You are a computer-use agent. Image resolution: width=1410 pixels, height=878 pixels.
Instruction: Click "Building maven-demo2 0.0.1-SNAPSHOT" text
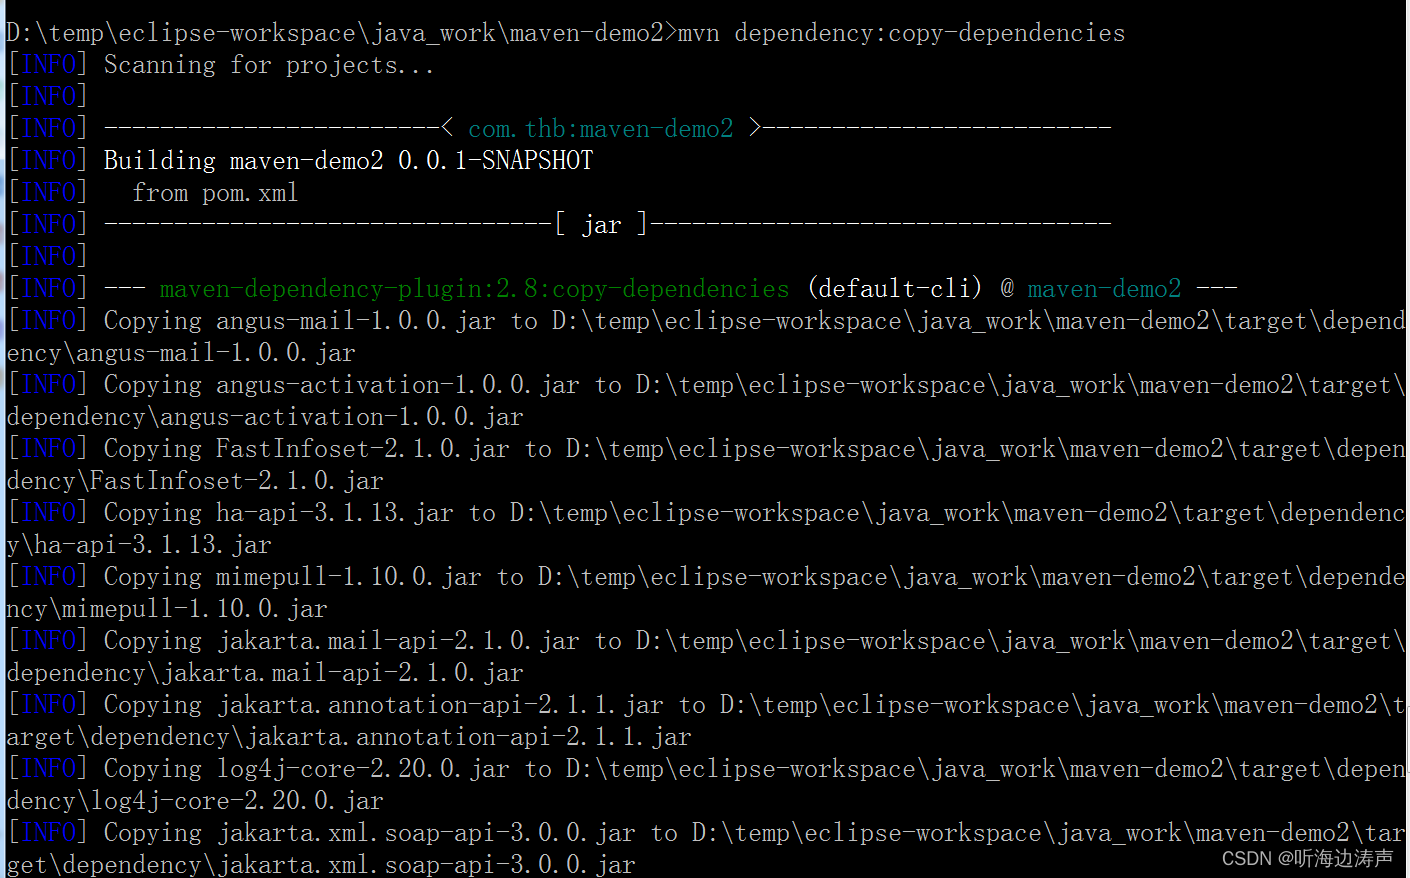coord(348,161)
